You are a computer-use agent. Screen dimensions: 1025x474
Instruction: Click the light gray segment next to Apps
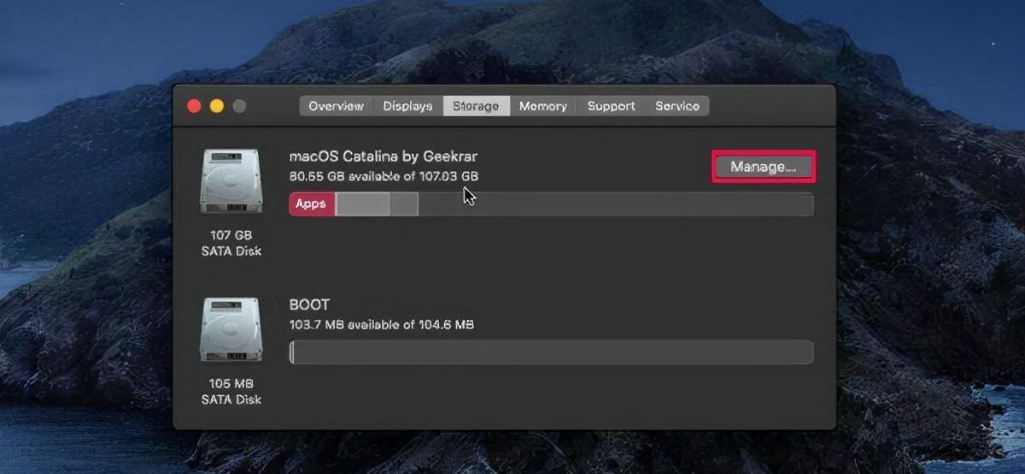coord(363,204)
